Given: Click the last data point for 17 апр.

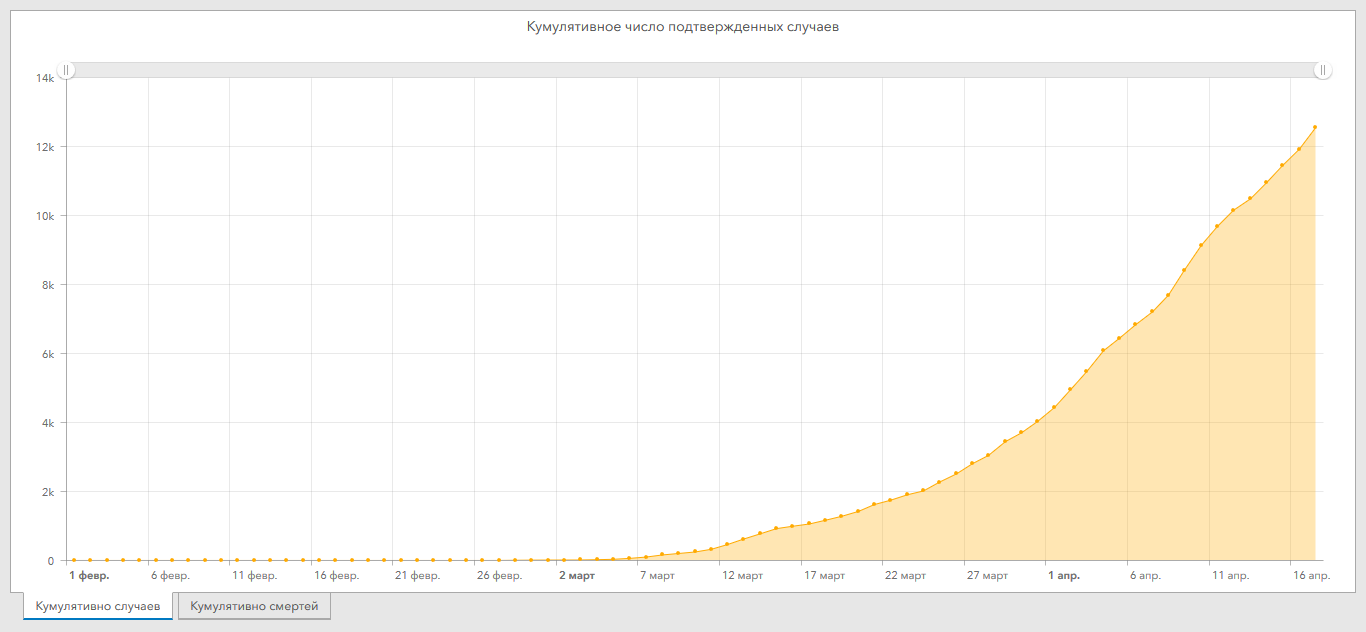Looking at the screenshot, I should [1315, 127].
